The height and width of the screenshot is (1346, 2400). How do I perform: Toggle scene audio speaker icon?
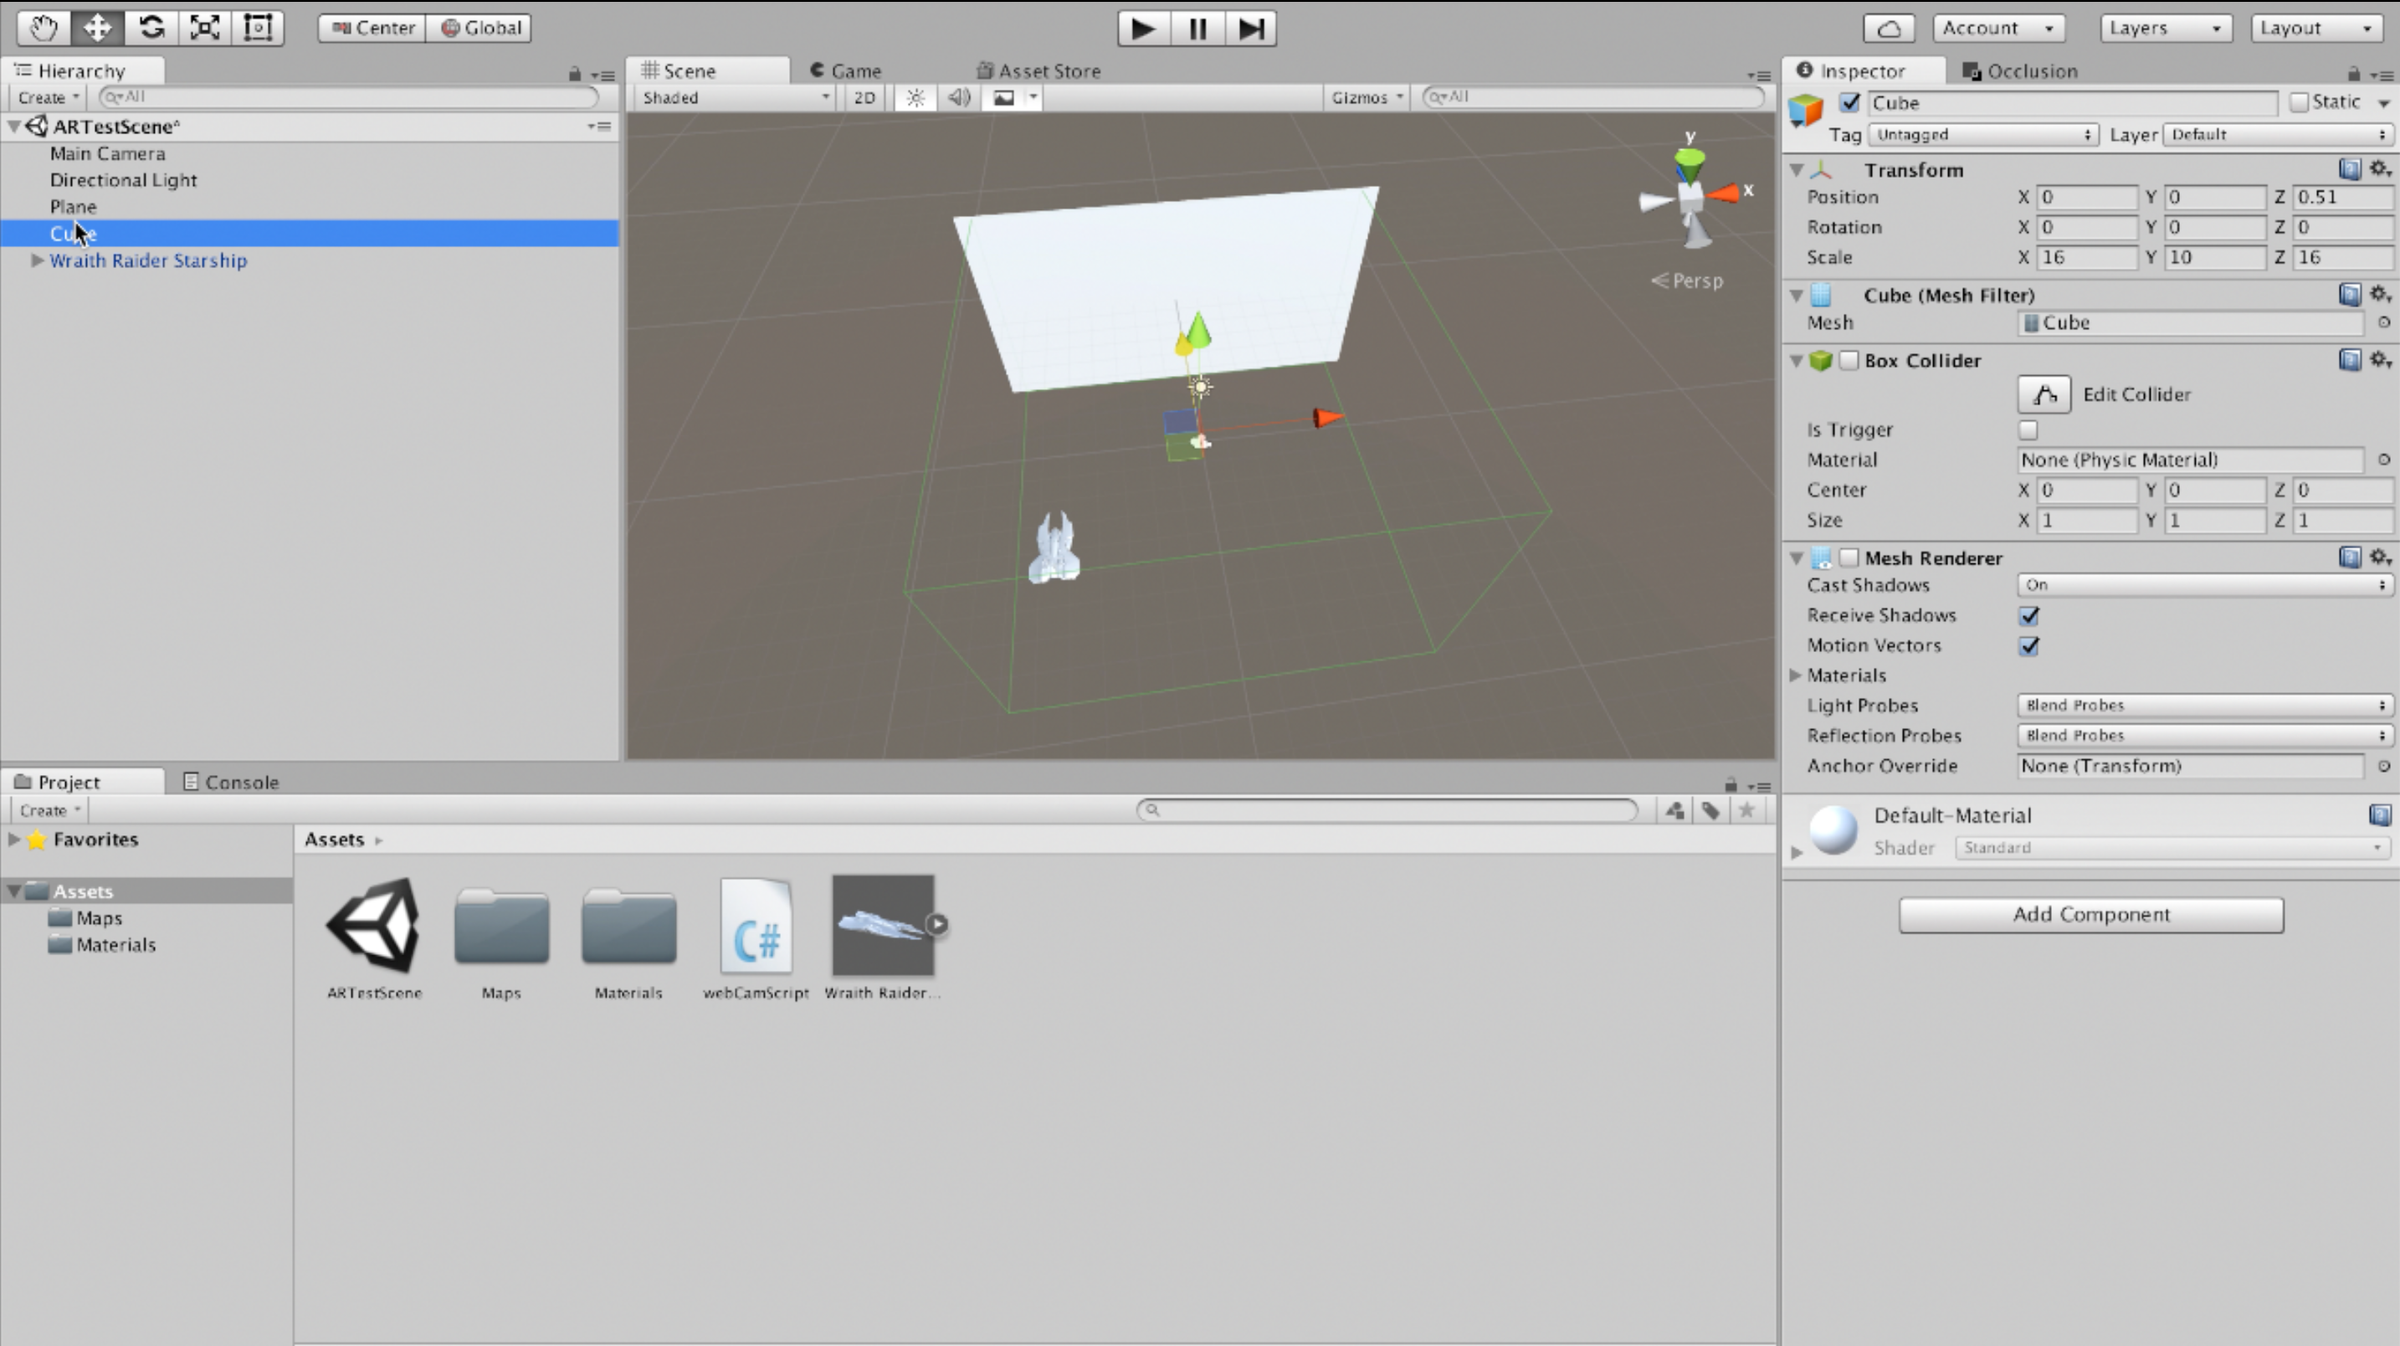(x=959, y=97)
